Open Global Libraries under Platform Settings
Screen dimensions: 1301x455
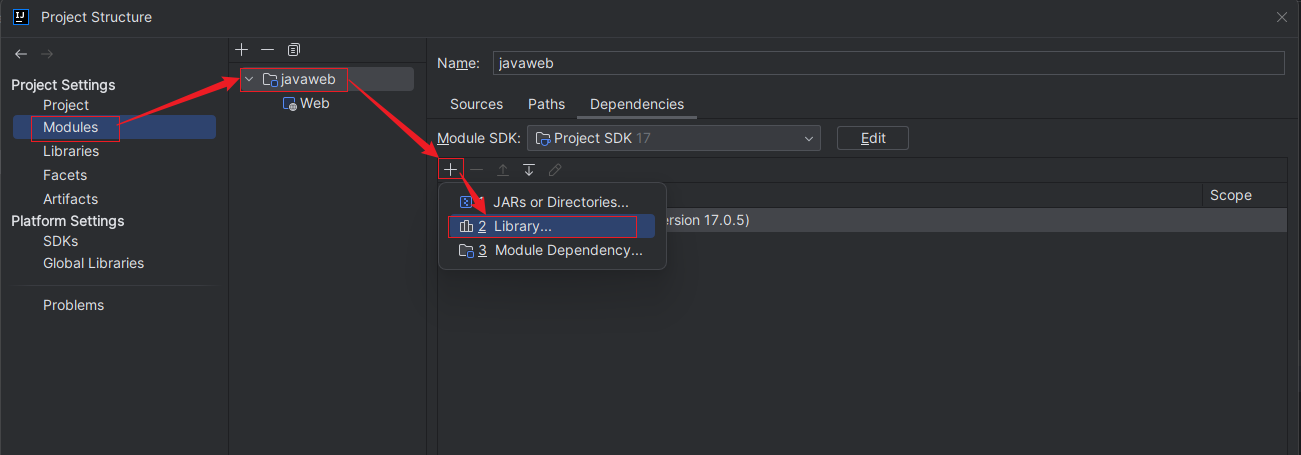click(93, 263)
